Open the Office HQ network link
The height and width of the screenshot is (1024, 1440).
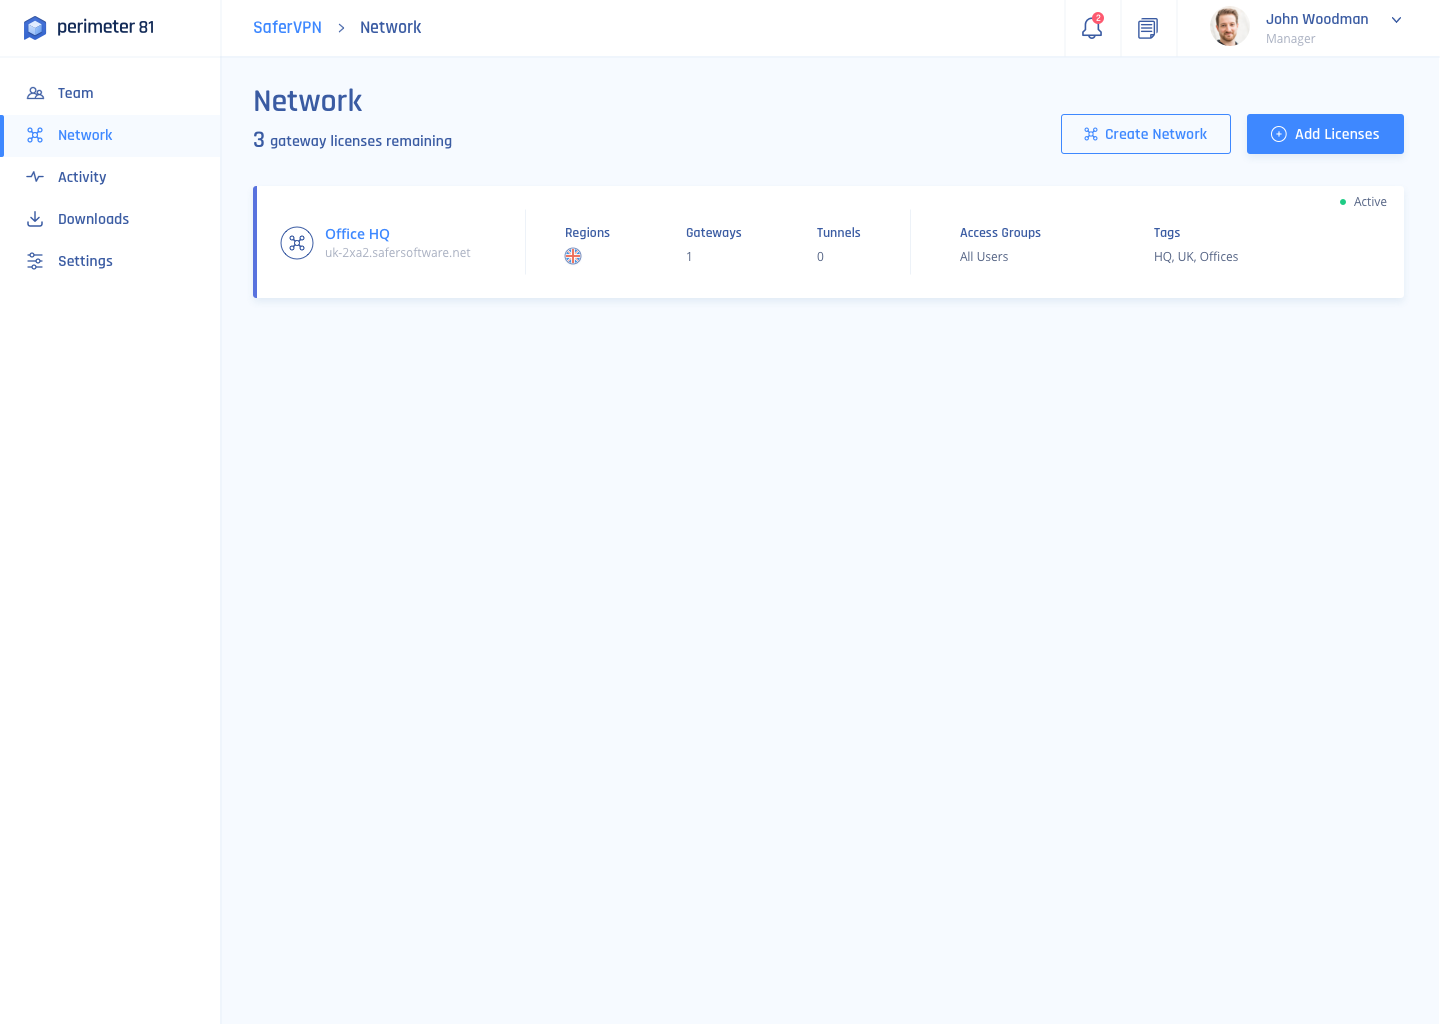[x=357, y=234]
